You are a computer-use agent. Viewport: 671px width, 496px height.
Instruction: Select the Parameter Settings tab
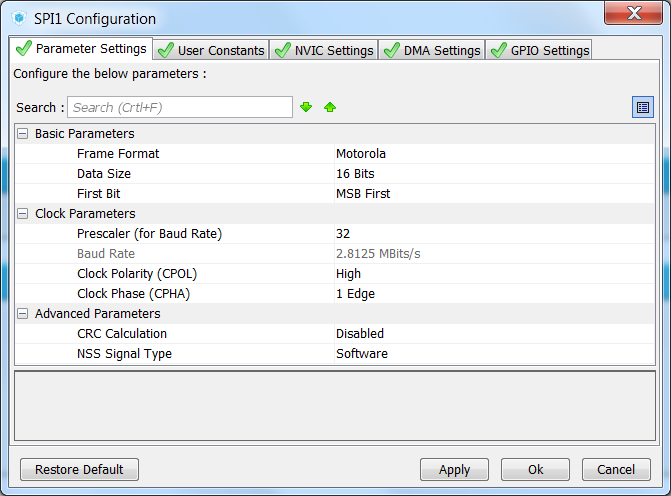coord(81,48)
